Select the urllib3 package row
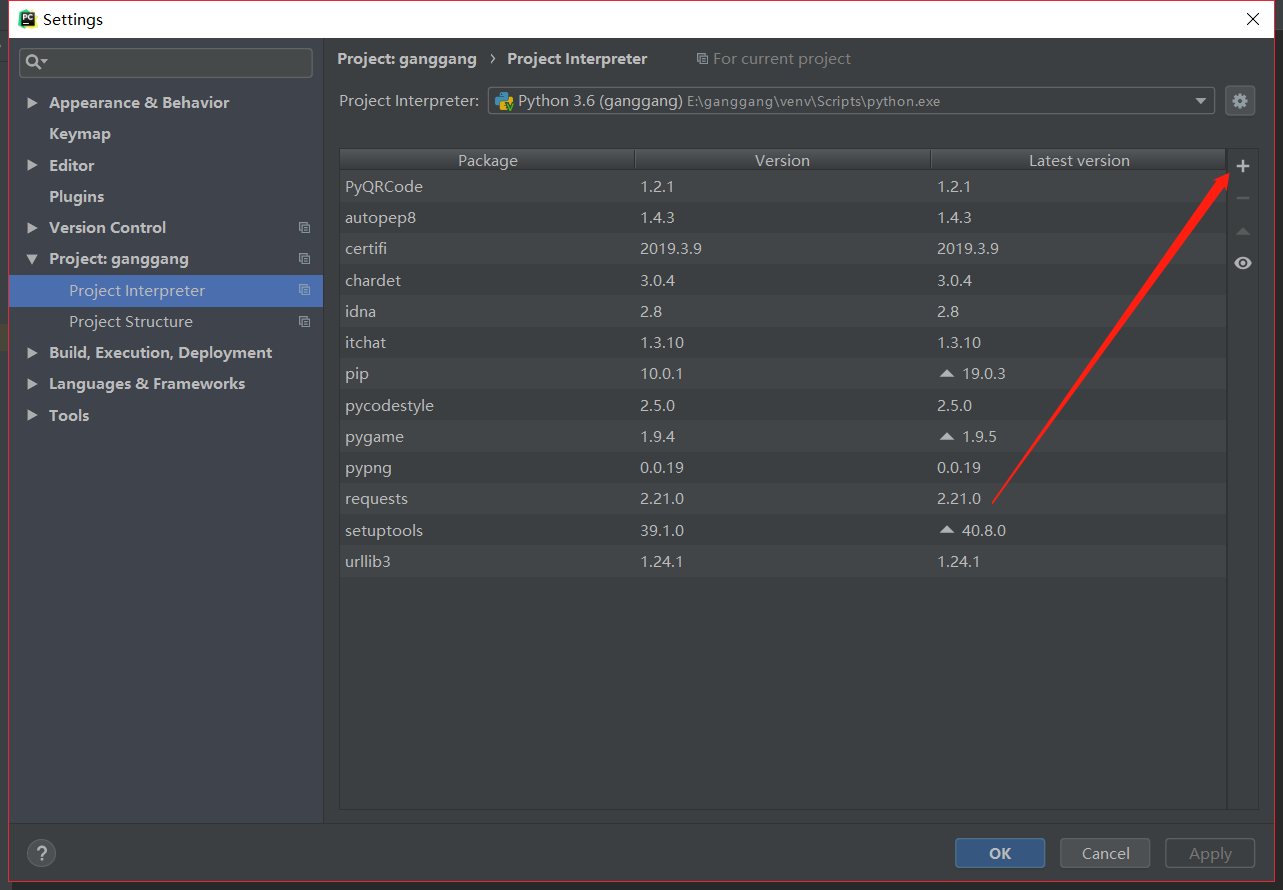The height and width of the screenshot is (890, 1283). click(783, 561)
